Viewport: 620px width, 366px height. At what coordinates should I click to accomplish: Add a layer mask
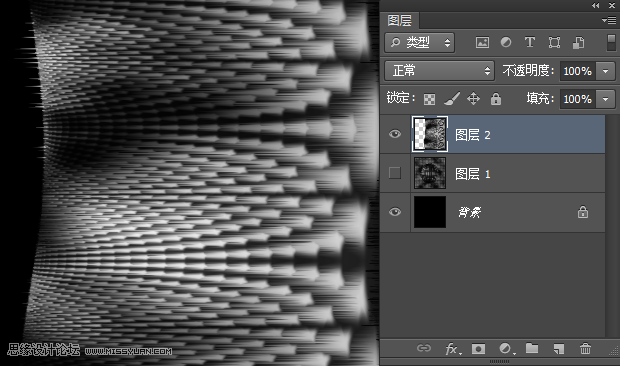[x=478, y=349]
